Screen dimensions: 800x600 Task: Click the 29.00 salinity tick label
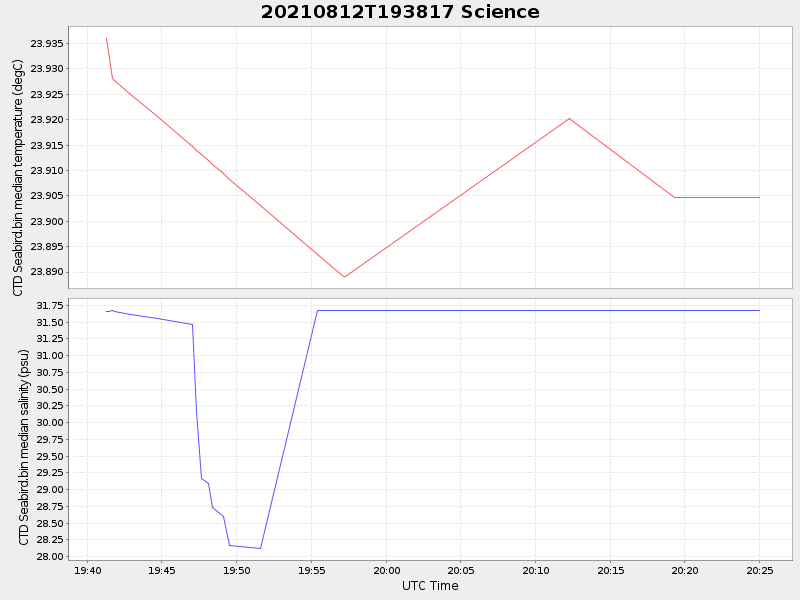[x=50, y=489]
